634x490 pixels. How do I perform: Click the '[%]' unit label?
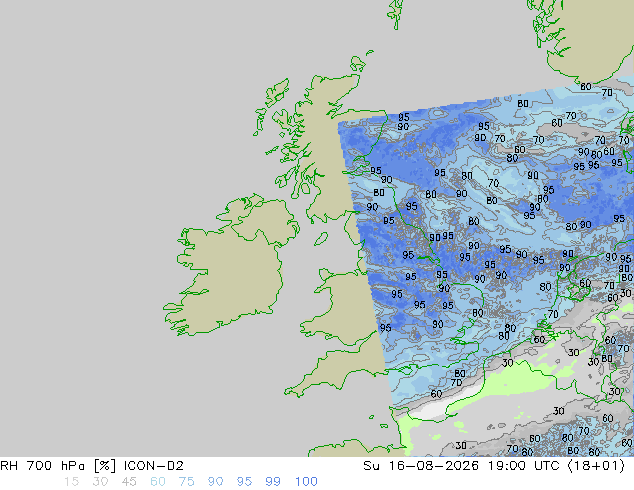point(105,466)
